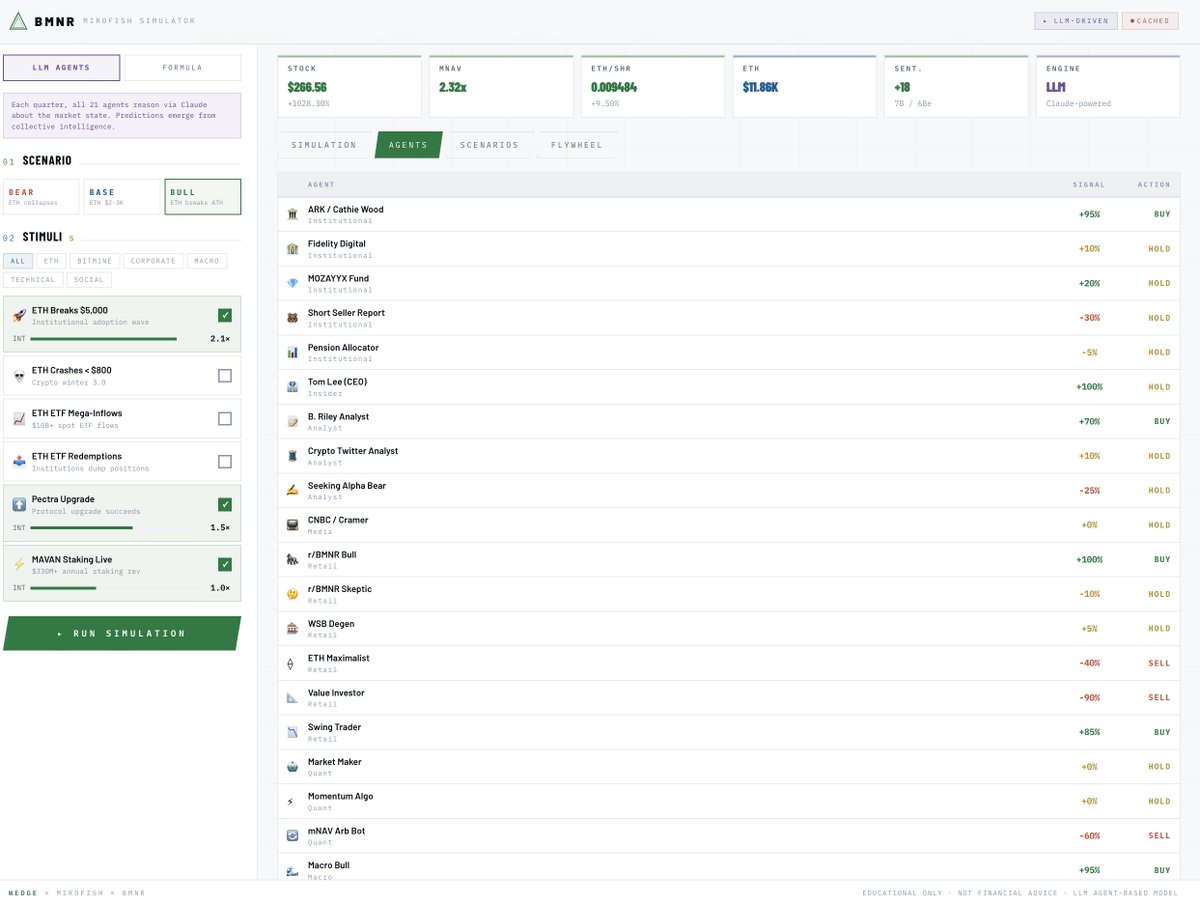1200x905 pixels.
Task: Select the LLM AGENTS mode tab
Action: pos(62,68)
